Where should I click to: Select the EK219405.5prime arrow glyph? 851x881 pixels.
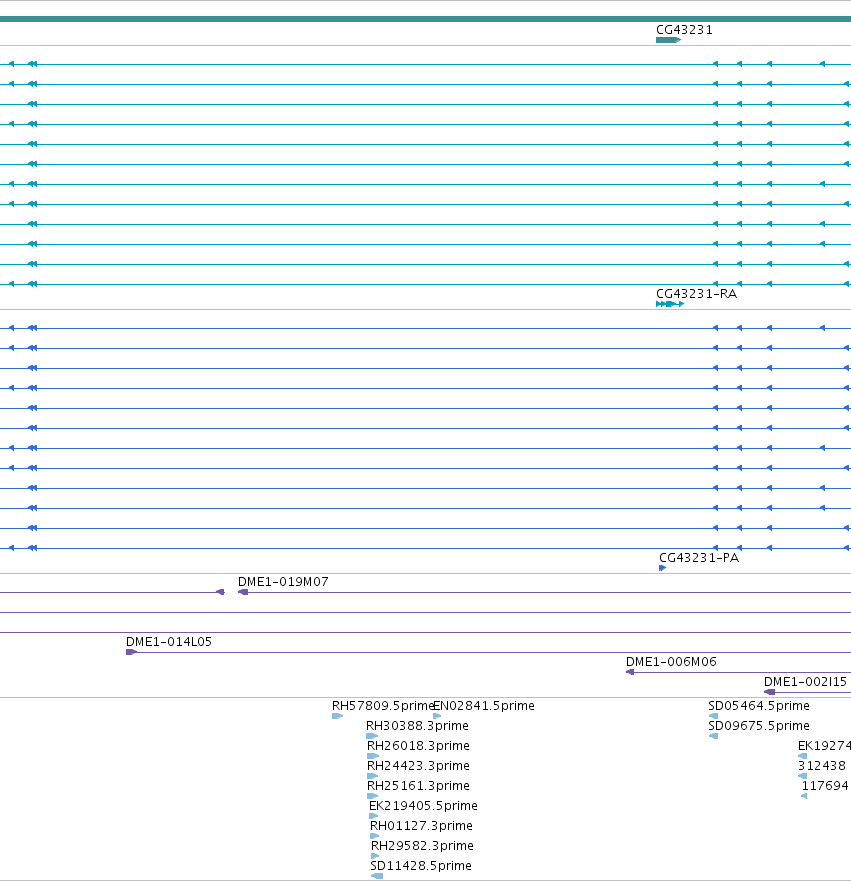[x=374, y=816]
